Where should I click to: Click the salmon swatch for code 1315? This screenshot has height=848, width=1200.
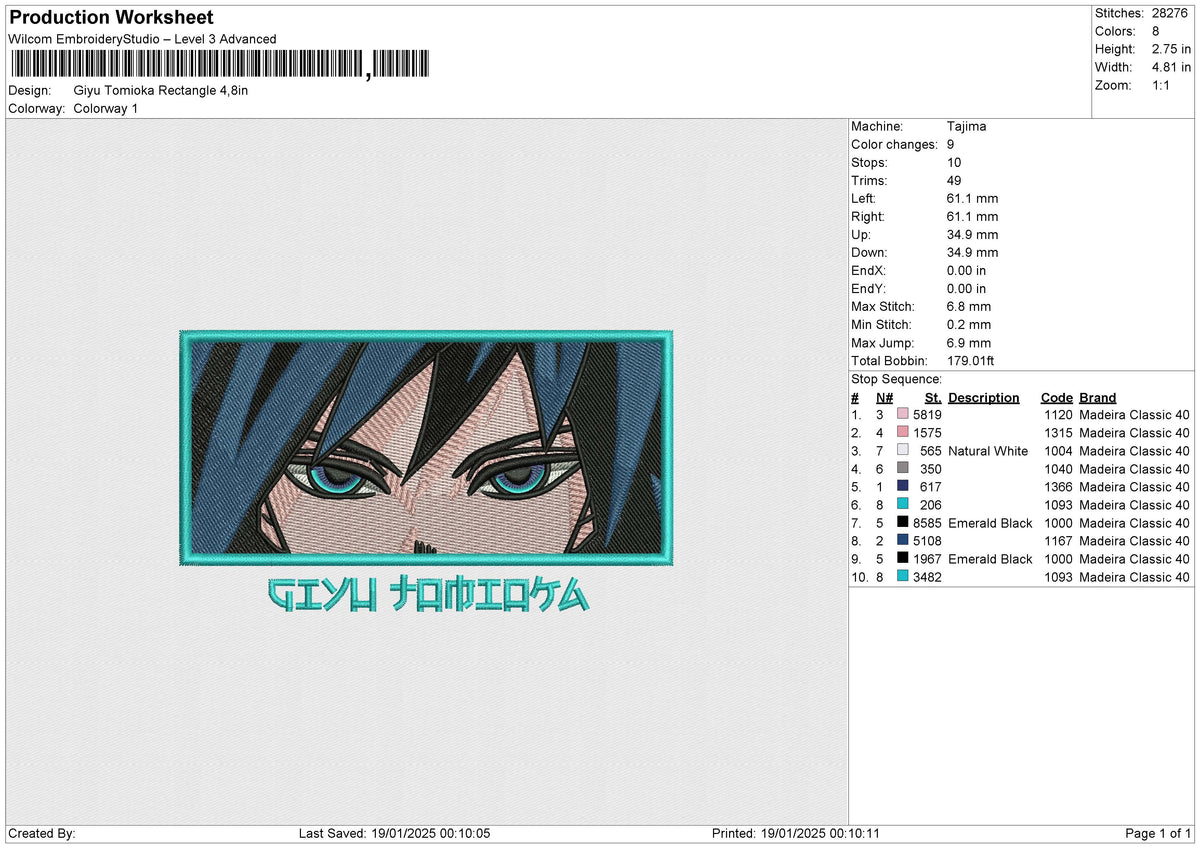point(903,433)
